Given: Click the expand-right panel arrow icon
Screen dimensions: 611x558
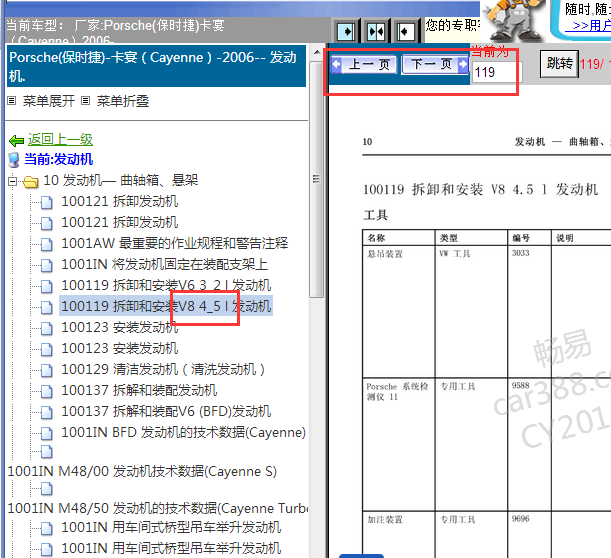Looking at the screenshot, I should click(x=346, y=31).
